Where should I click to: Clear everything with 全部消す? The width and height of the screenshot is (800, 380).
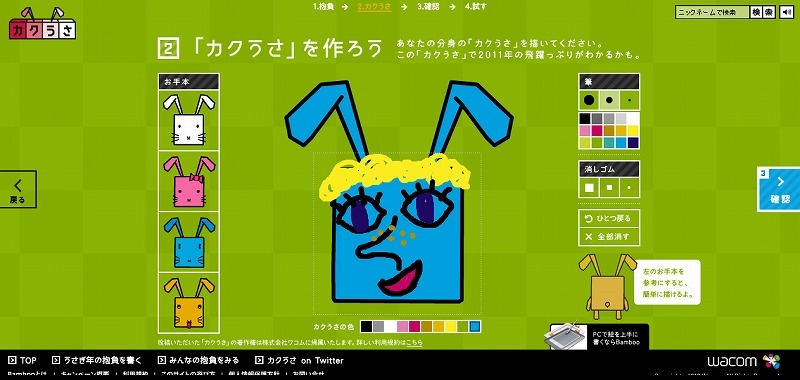(x=609, y=237)
